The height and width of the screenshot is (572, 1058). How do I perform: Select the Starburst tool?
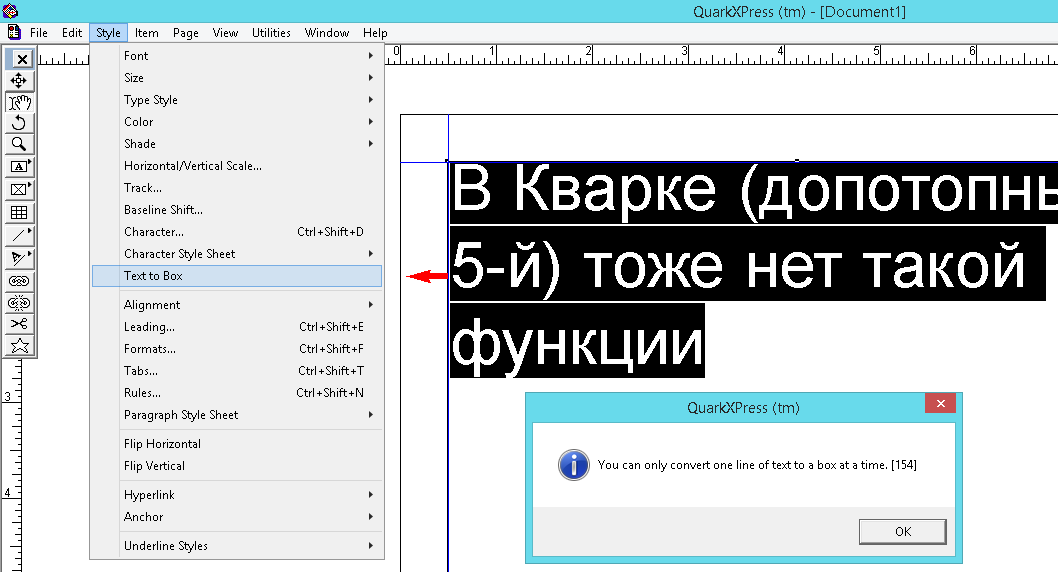pyautogui.click(x=19, y=346)
